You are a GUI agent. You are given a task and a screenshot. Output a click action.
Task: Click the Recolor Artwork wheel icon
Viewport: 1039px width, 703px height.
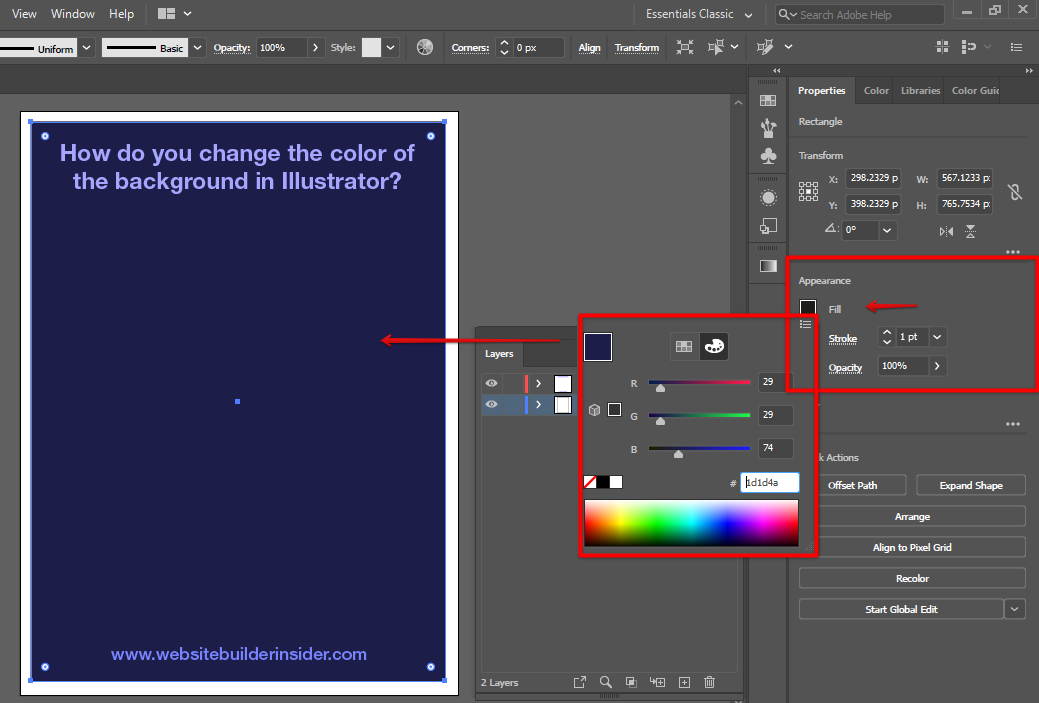425,48
